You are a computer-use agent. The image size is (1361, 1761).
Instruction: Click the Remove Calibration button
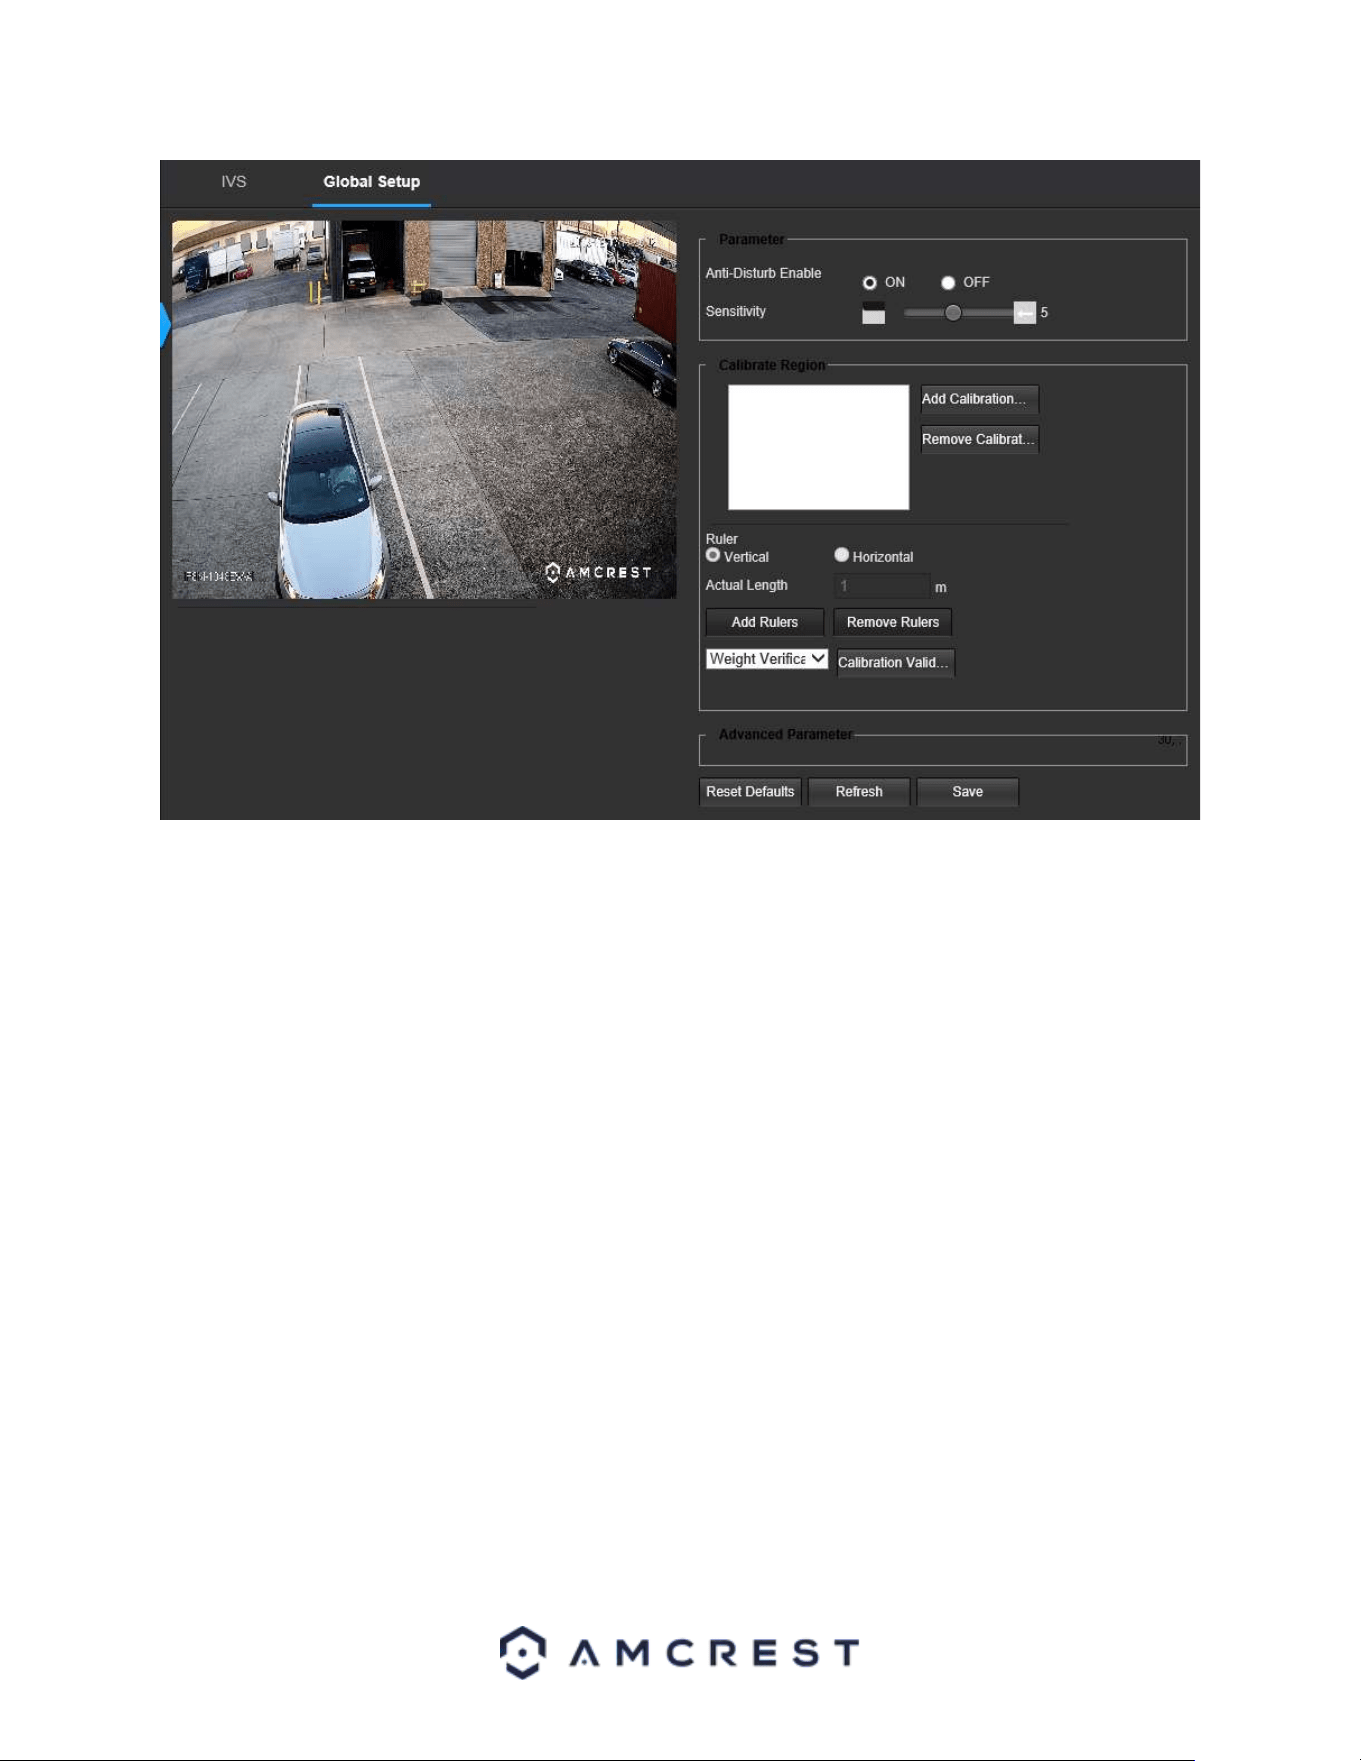[979, 439]
